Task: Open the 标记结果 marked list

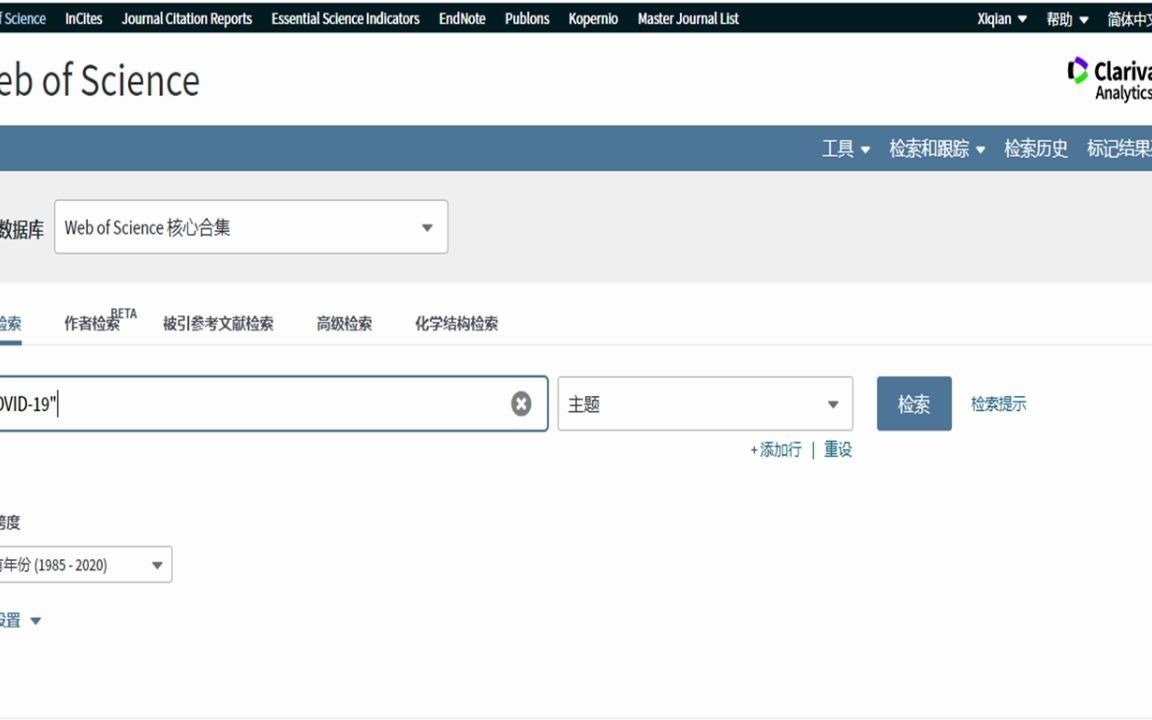Action: [1119, 148]
